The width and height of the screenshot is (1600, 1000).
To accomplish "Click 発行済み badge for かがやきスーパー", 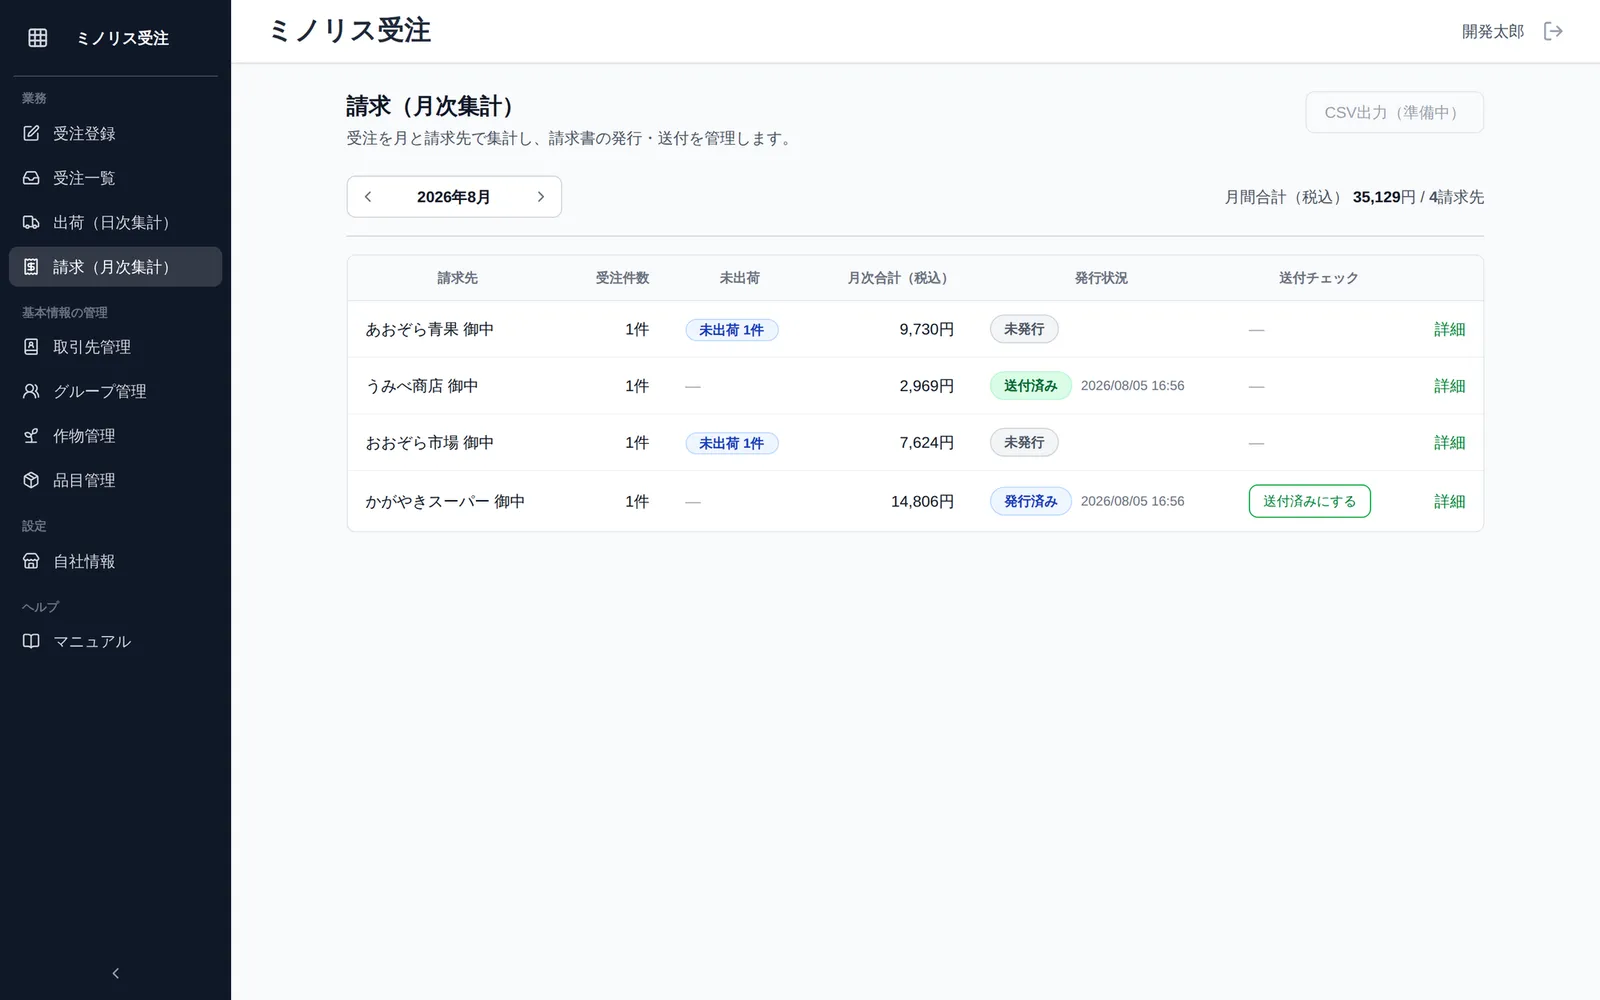I will click(1030, 501).
